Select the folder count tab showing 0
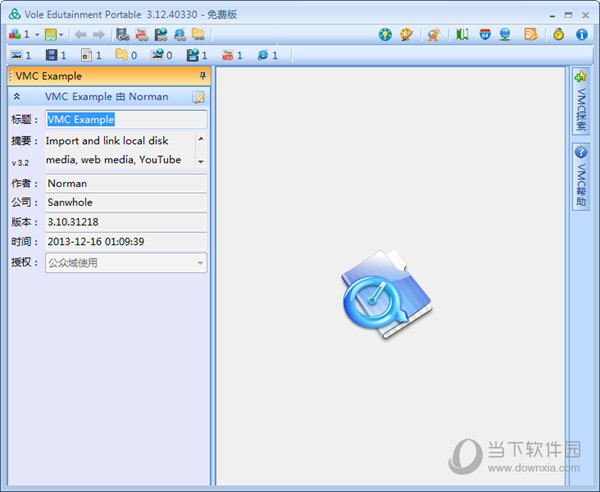600x492 pixels. (126, 55)
